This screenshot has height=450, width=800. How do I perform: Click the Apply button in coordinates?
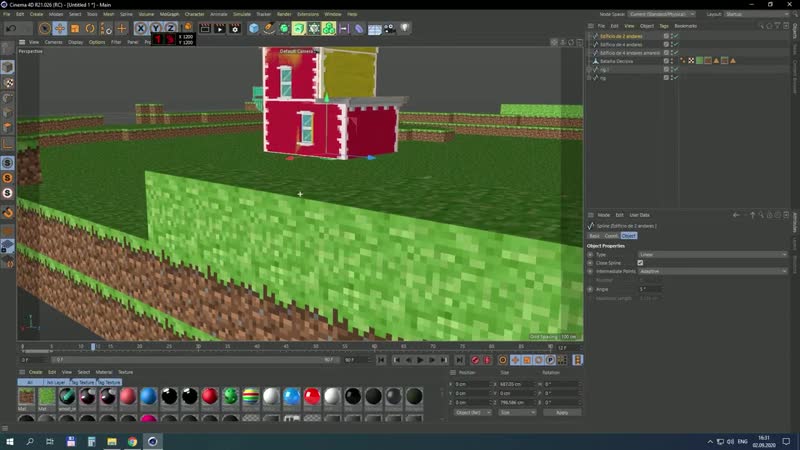click(x=562, y=412)
